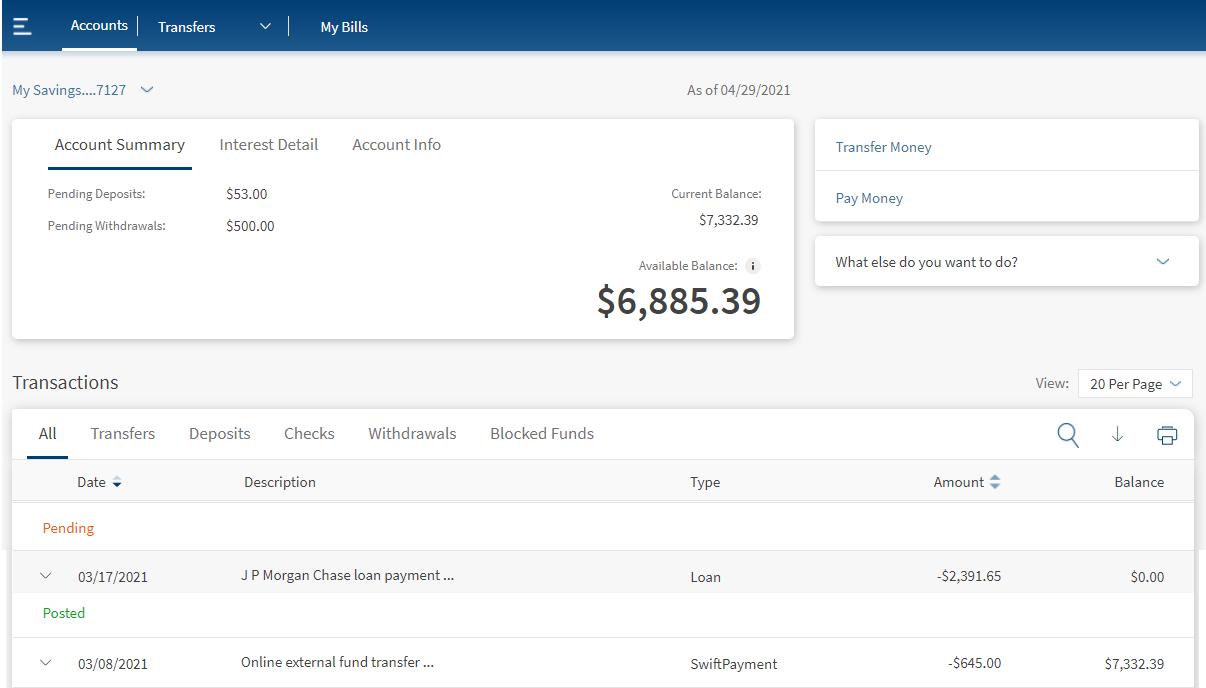Viewport: 1206px width, 688px height.
Task: Click the transaction search magnifier icon
Action: (1068, 435)
